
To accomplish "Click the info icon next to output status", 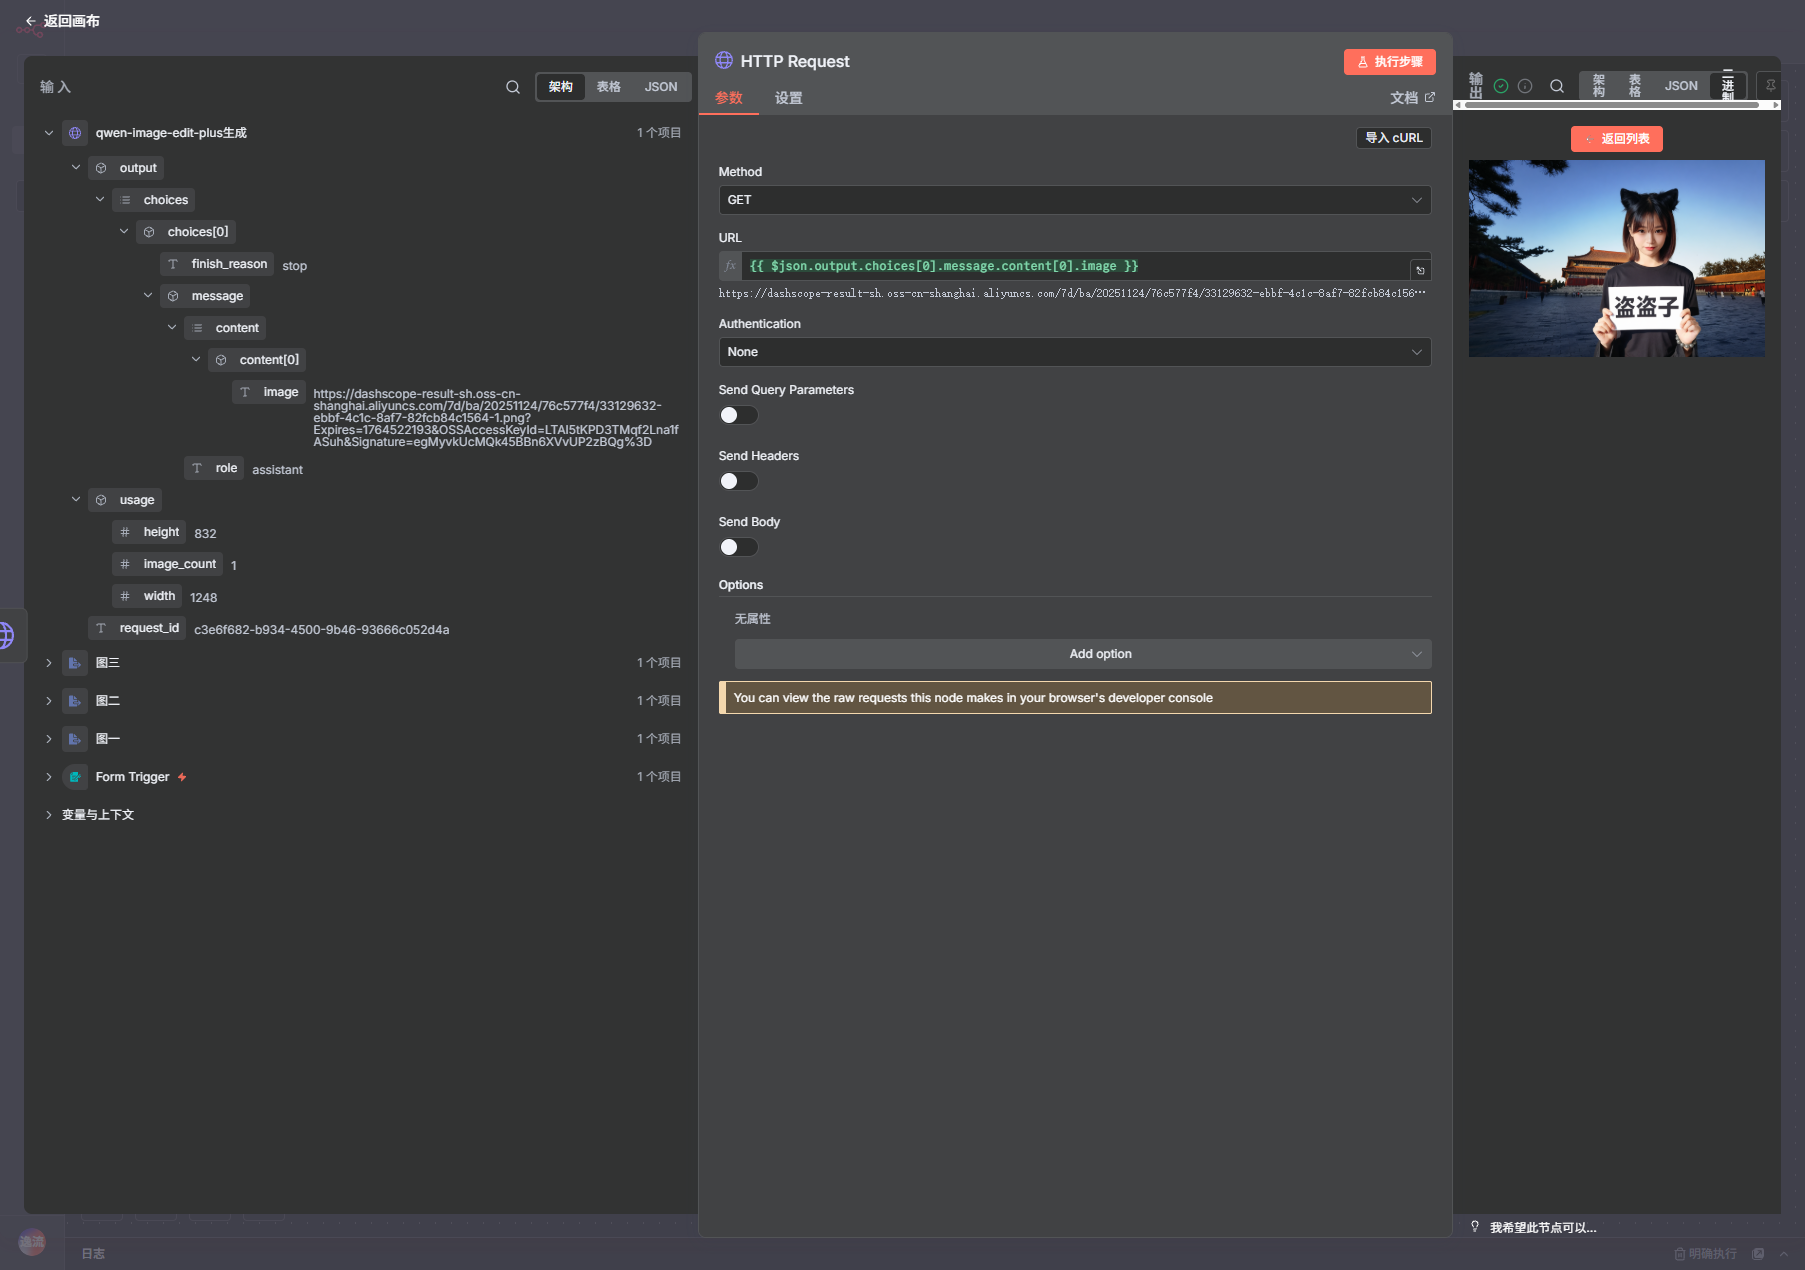I will pos(1525,86).
